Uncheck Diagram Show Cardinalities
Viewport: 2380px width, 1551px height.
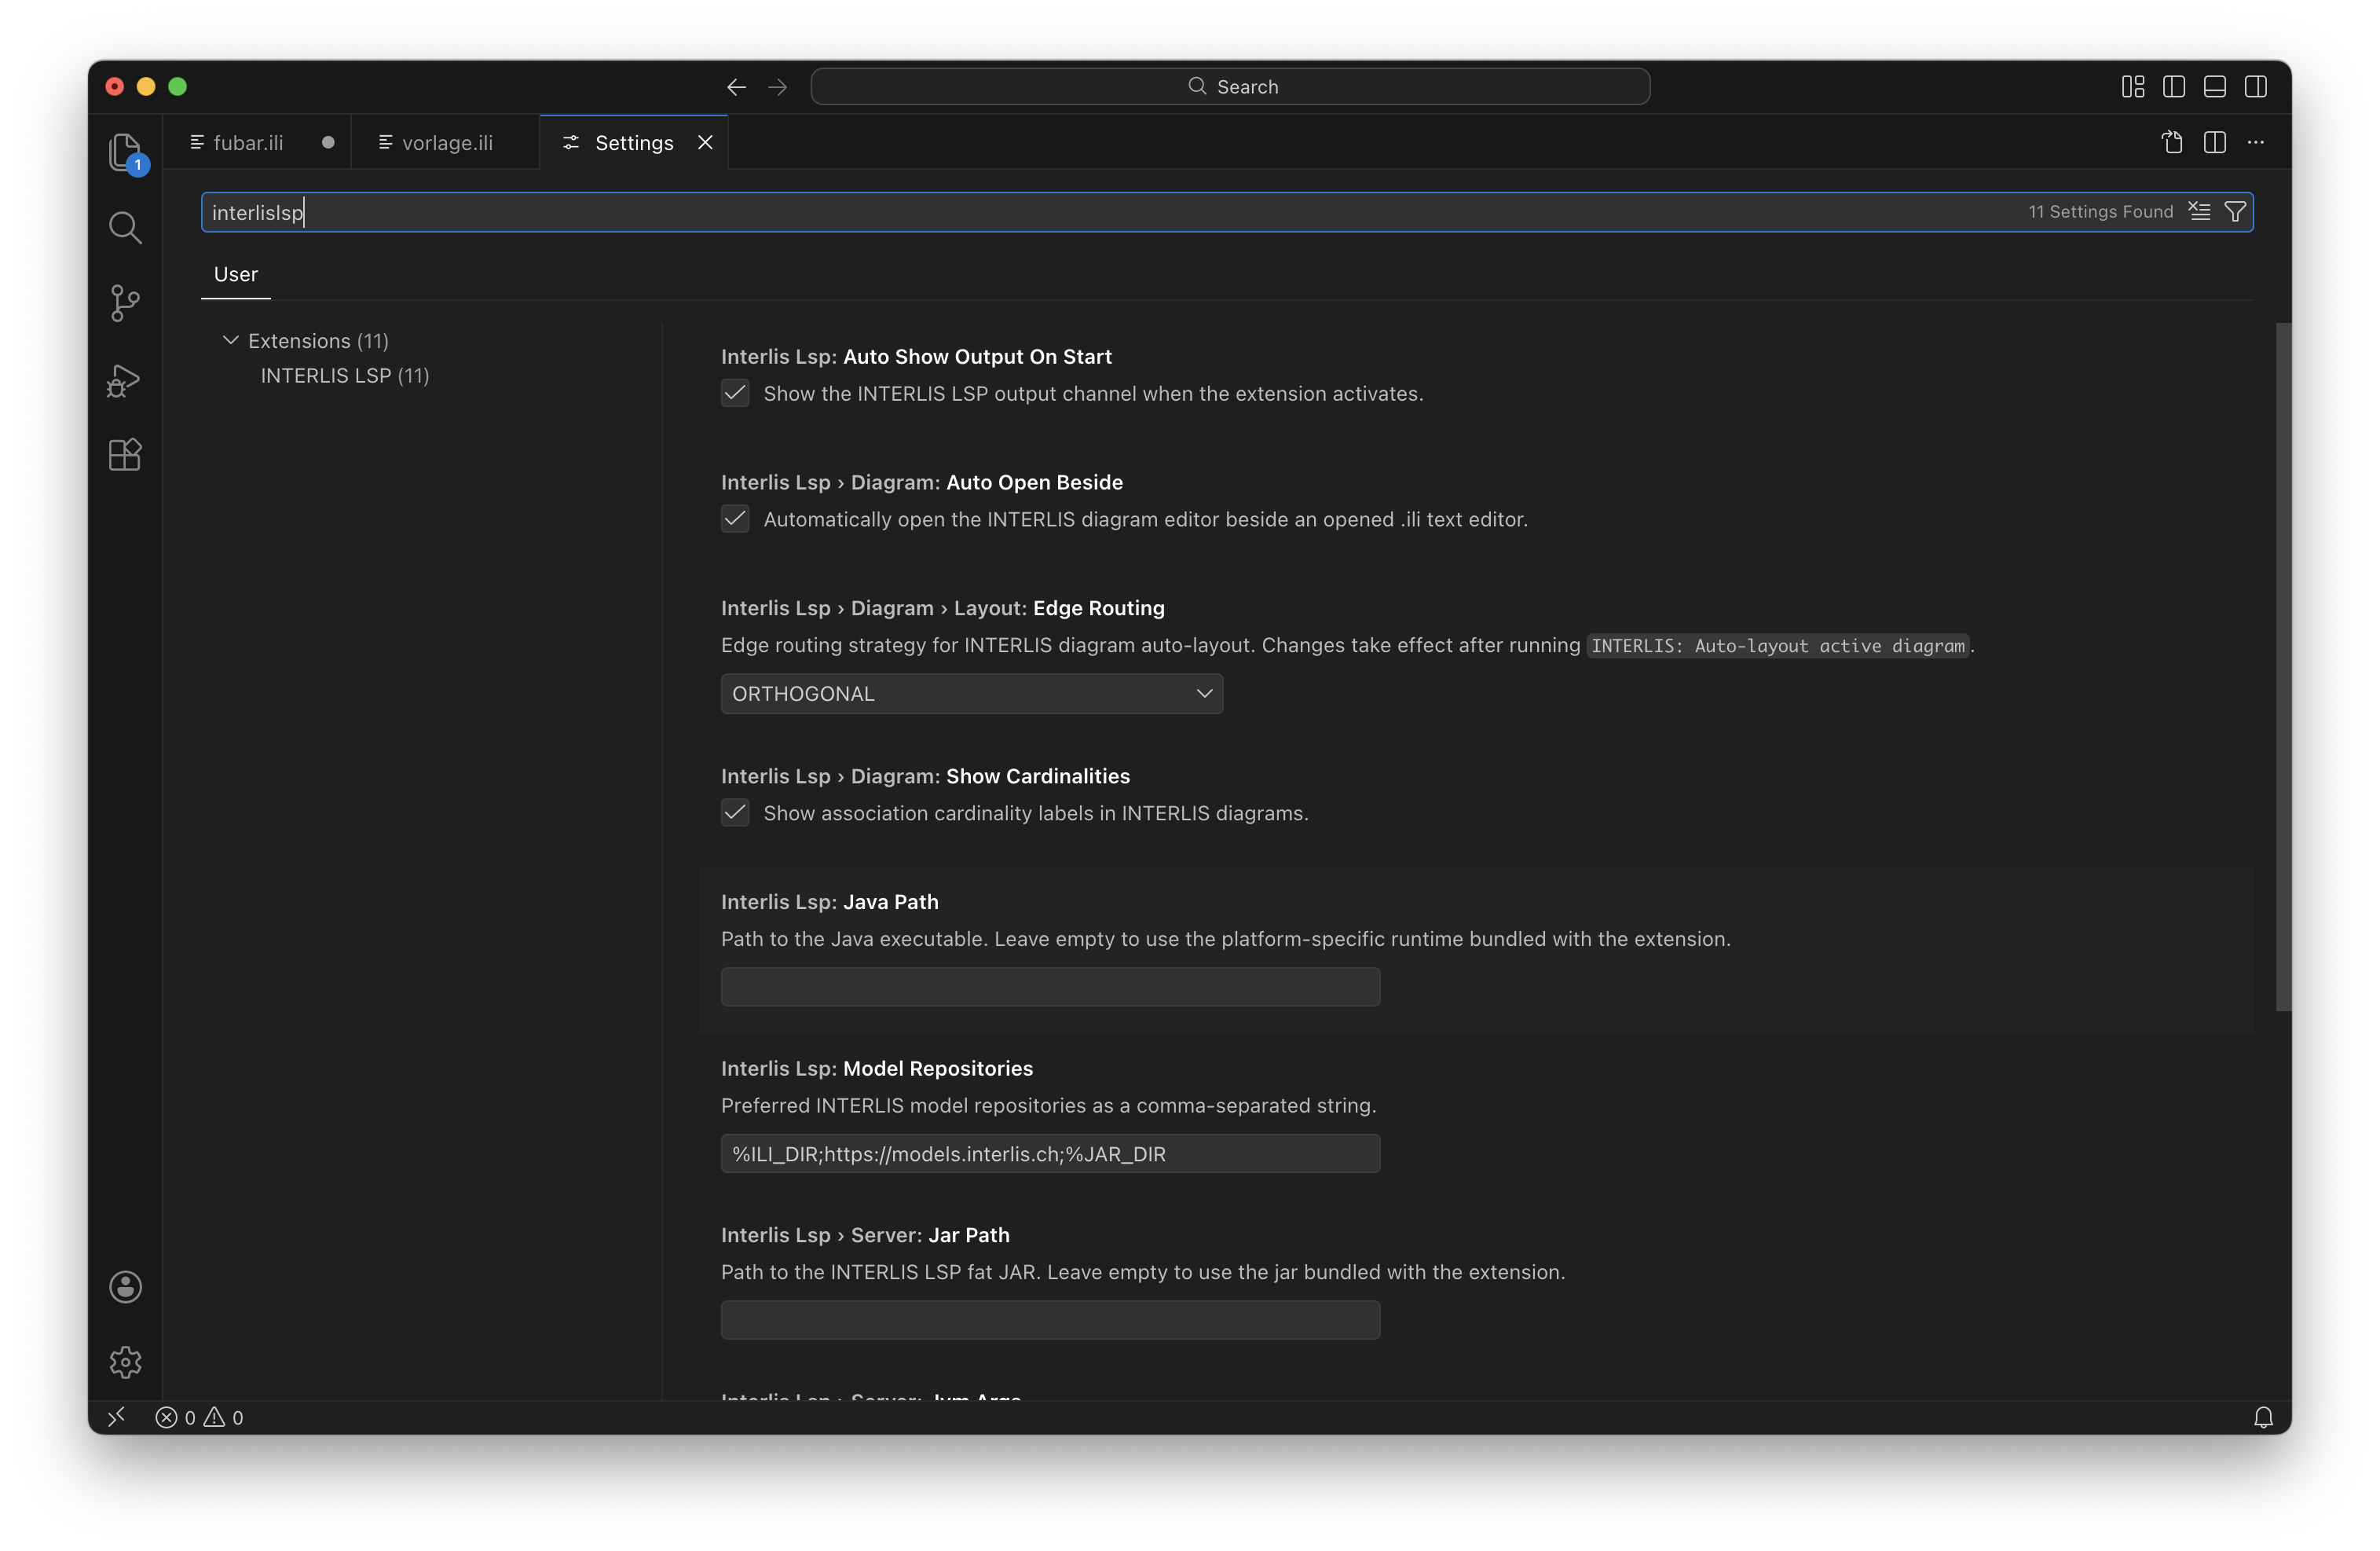click(x=735, y=812)
